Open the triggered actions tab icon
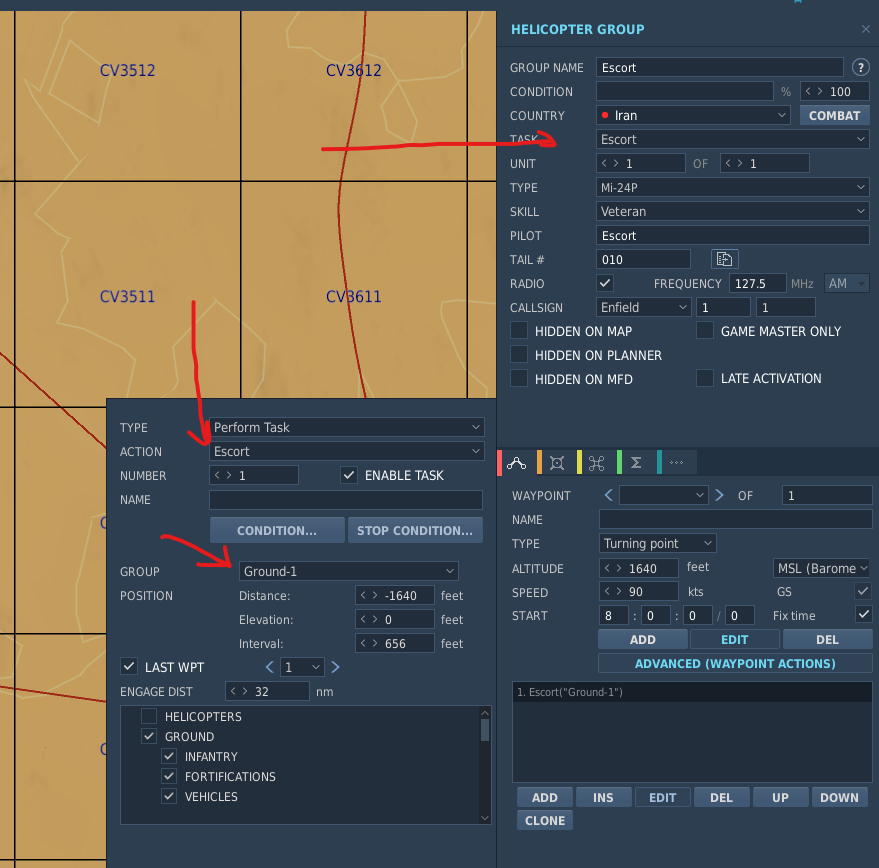879x868 pixels. pos(596,463)
